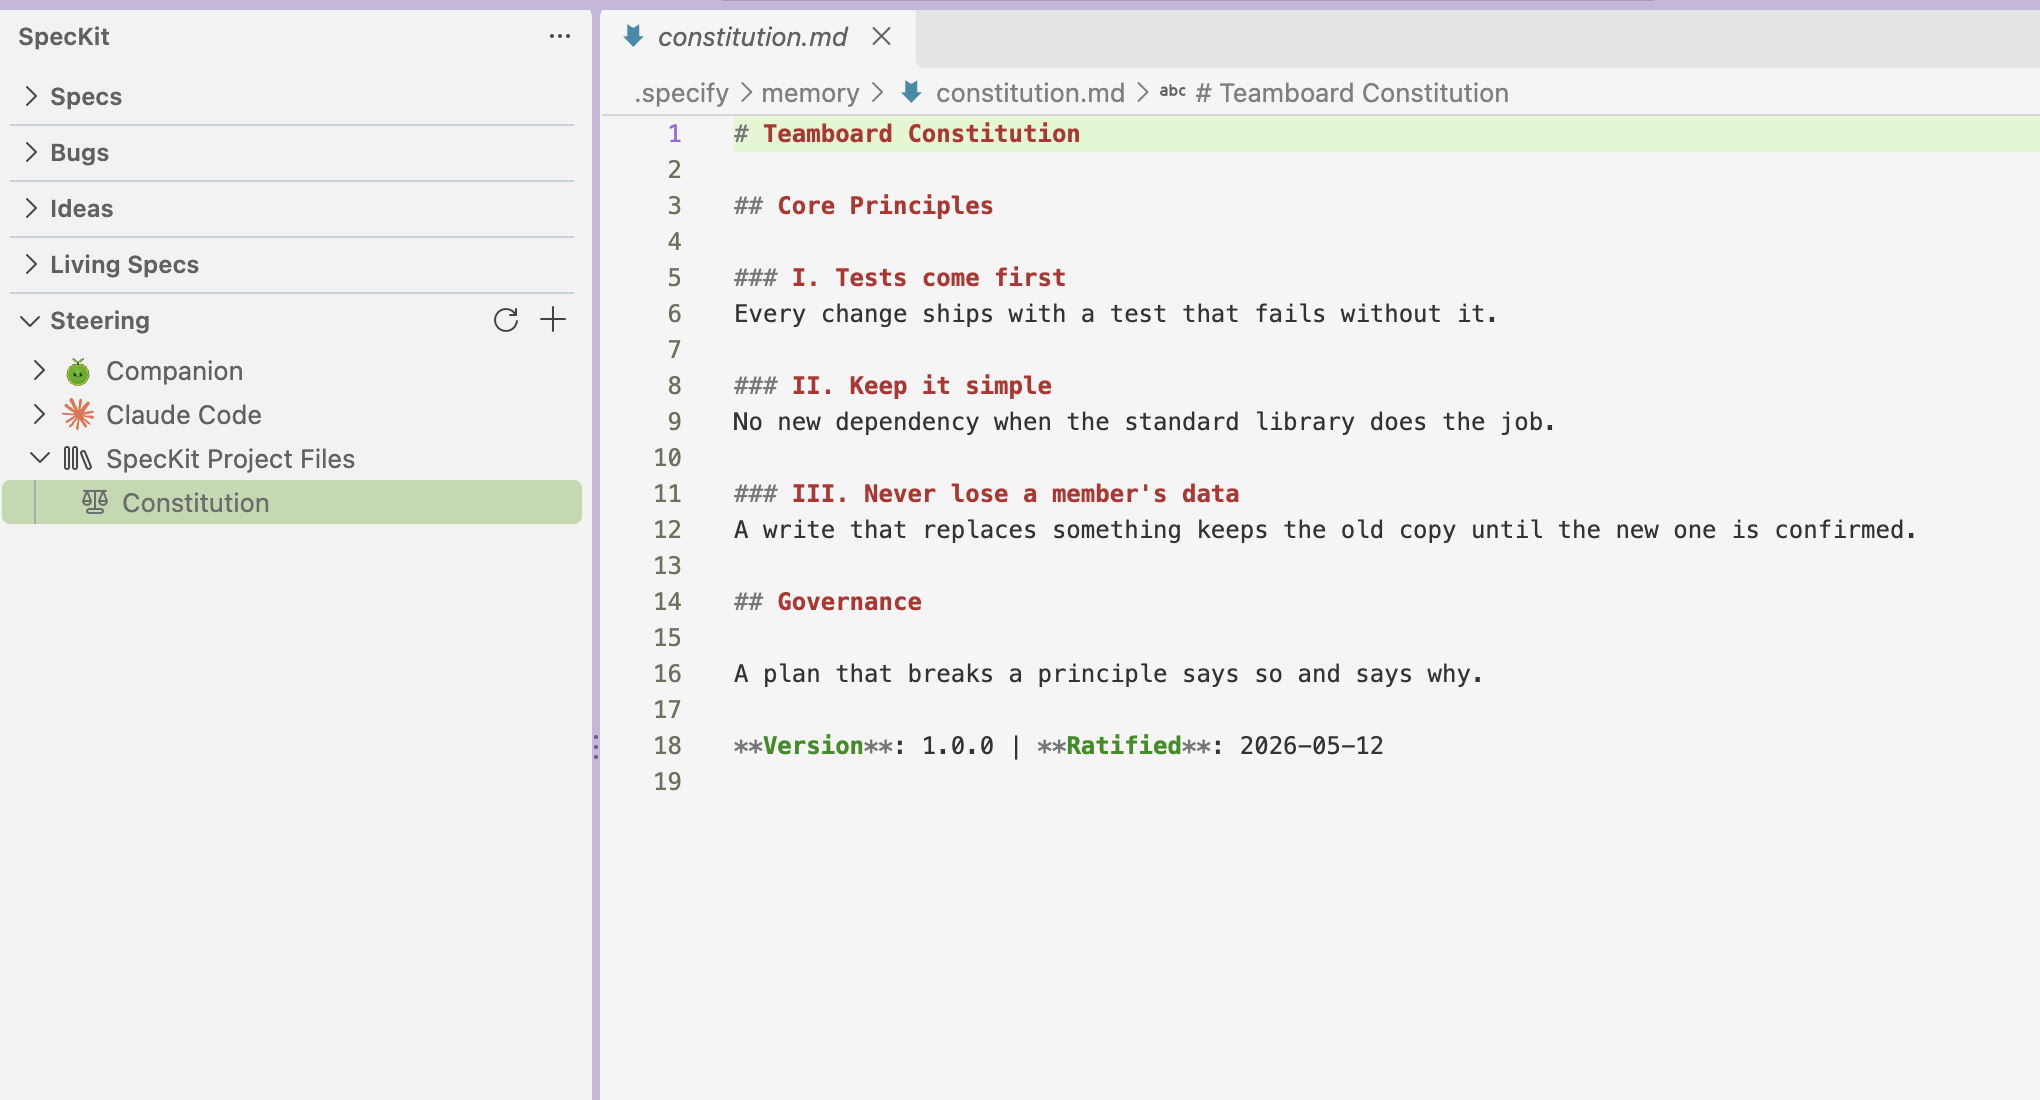Viewport: 2040px width, 1100px height.
Task: Click breadcrumb markdown icon before constitution.md
Action: (x=911, y=93)
